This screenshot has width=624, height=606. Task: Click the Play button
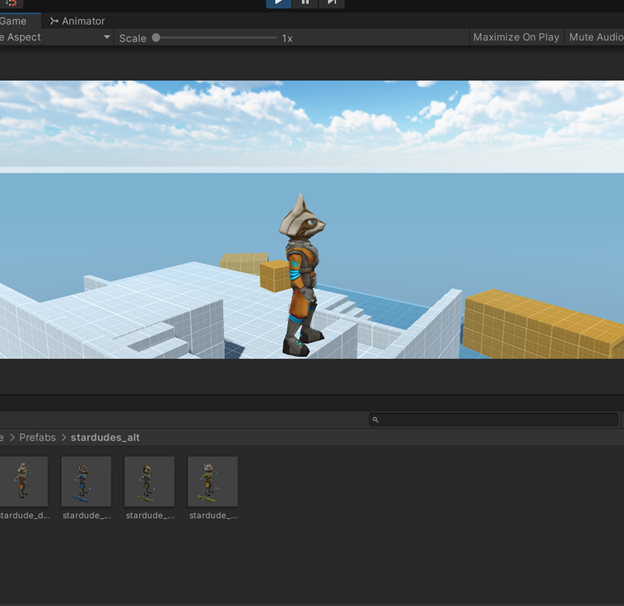coord(279,3)
